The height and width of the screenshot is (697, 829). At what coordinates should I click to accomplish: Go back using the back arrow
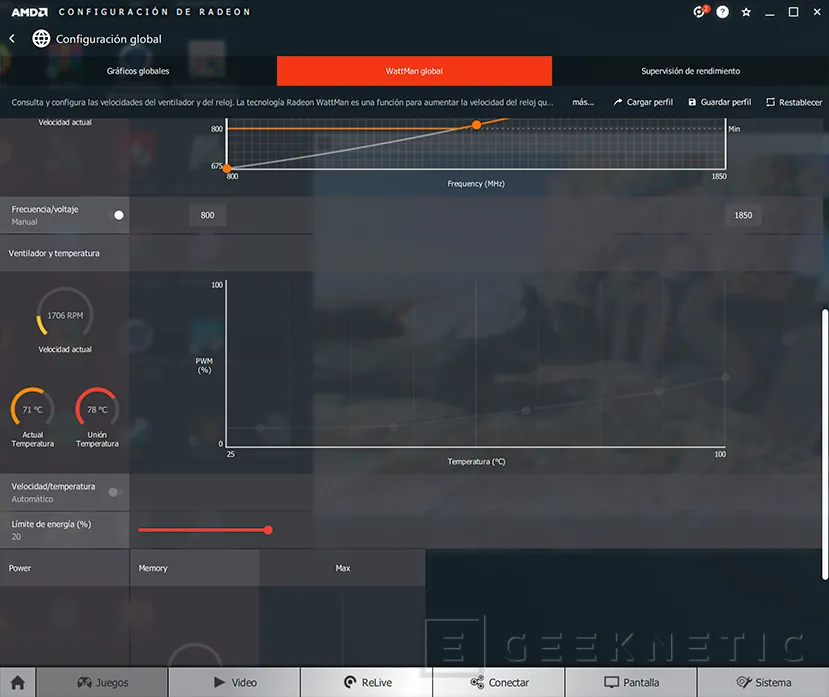click(12, 38)
